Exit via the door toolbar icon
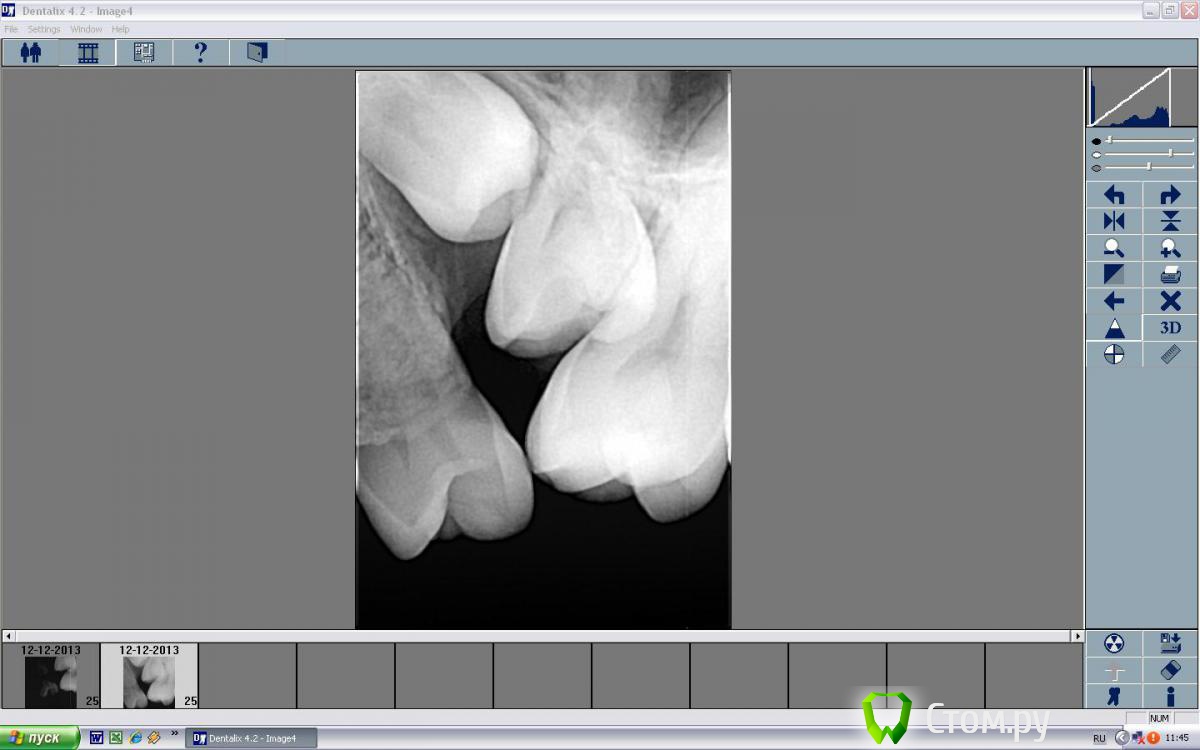Screen dimensions: 1200x750 point(256,51)
